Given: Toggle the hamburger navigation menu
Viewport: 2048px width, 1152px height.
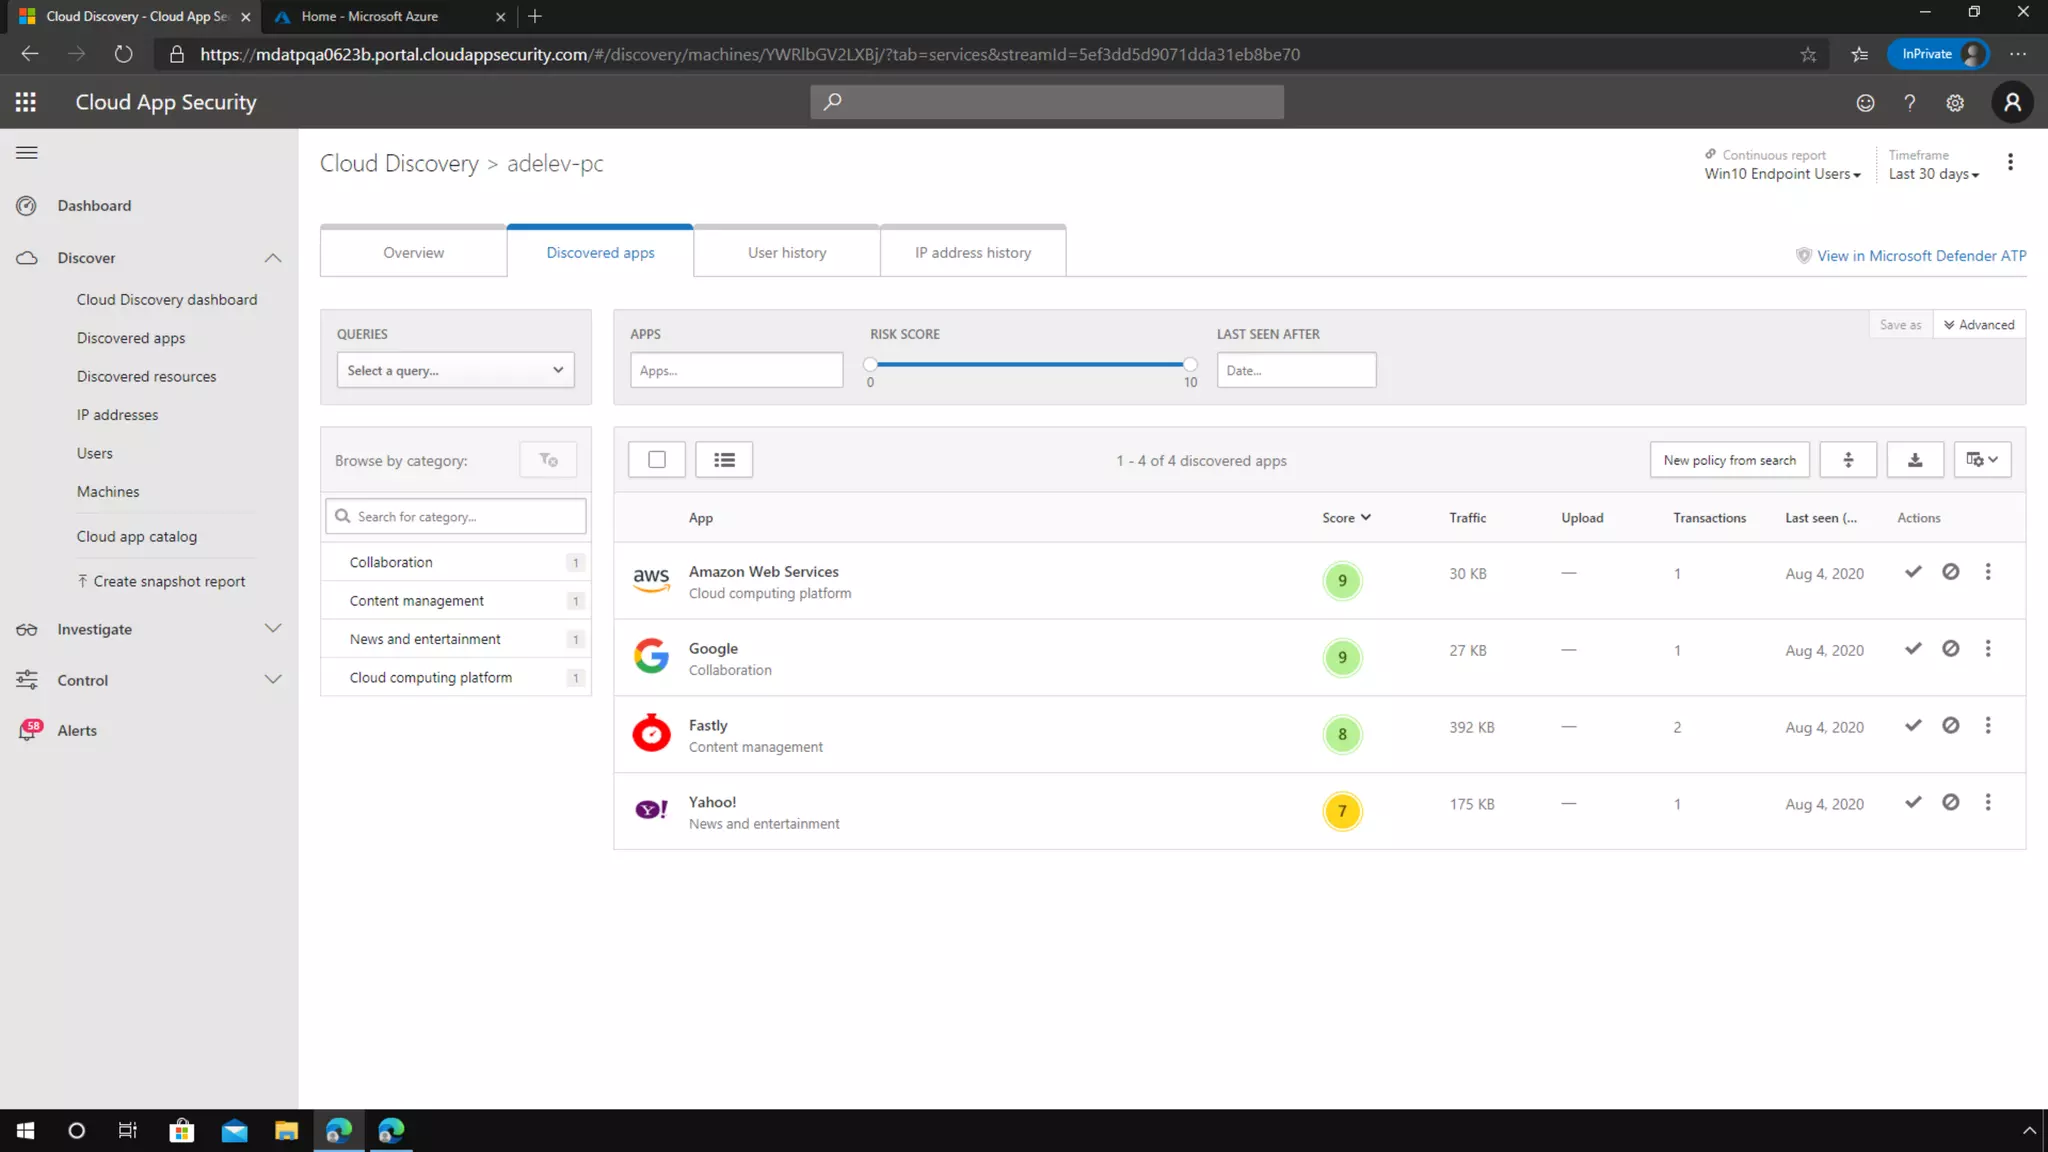Looking at the screenshot, I should click(x=27, y=152).
